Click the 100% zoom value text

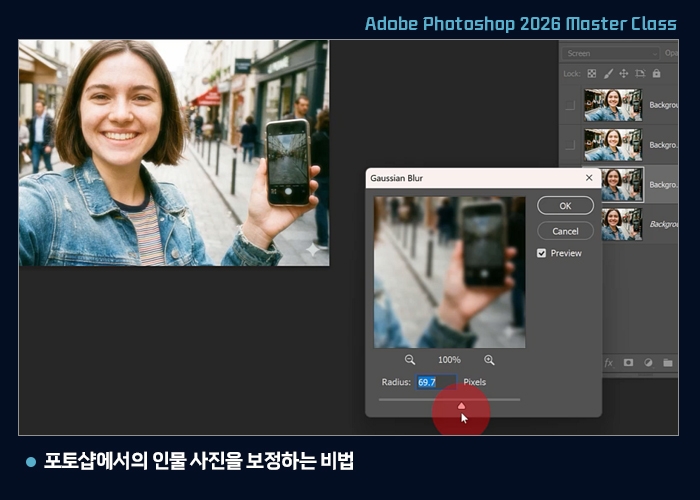(x=449, y=360)
